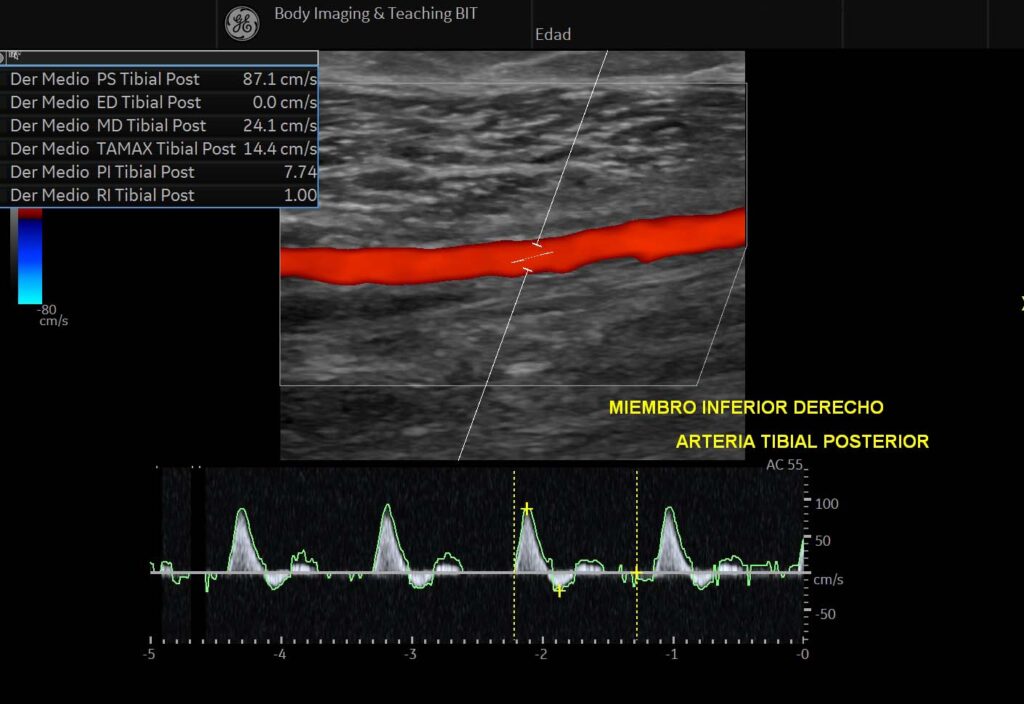Click the AC 55 angle correction label
The width and height of the screenshot is (1024, 704).
(x=784, y=466)
